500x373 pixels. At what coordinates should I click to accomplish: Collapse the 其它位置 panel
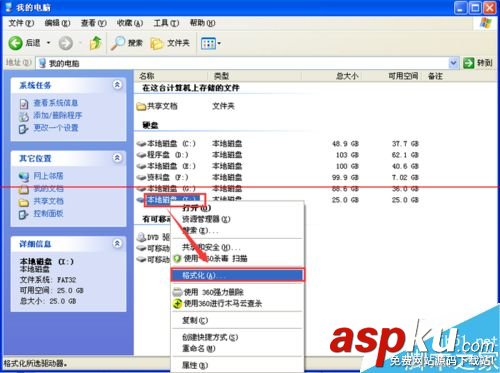pos(117,158)
